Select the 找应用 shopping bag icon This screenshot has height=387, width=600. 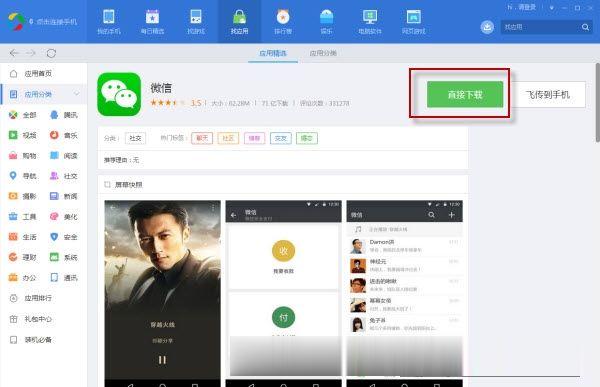(x=240, y=17)
